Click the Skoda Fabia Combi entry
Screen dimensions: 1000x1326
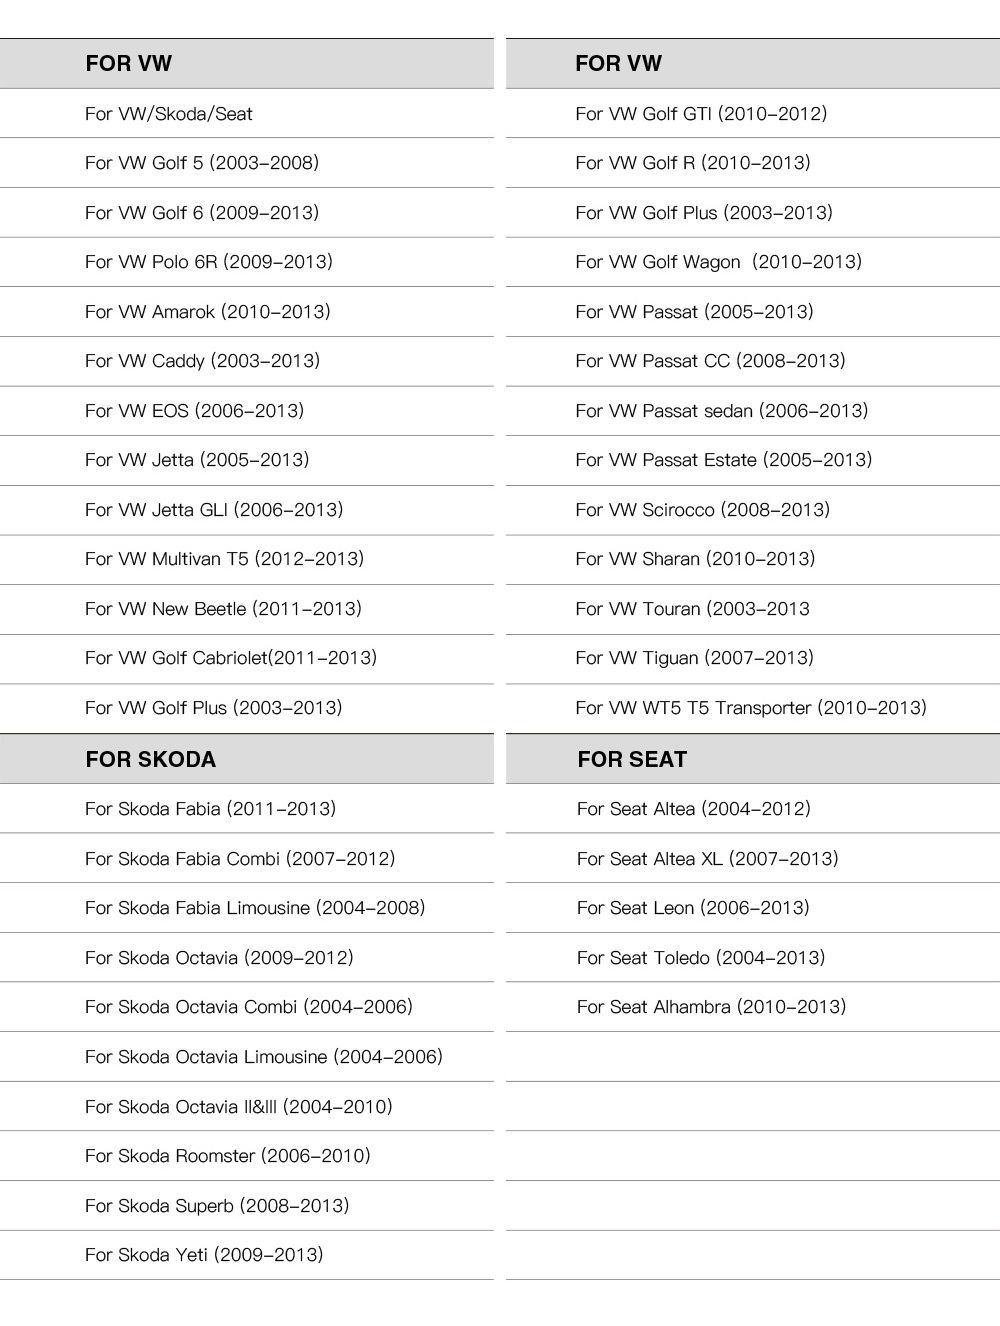(240, 859)
